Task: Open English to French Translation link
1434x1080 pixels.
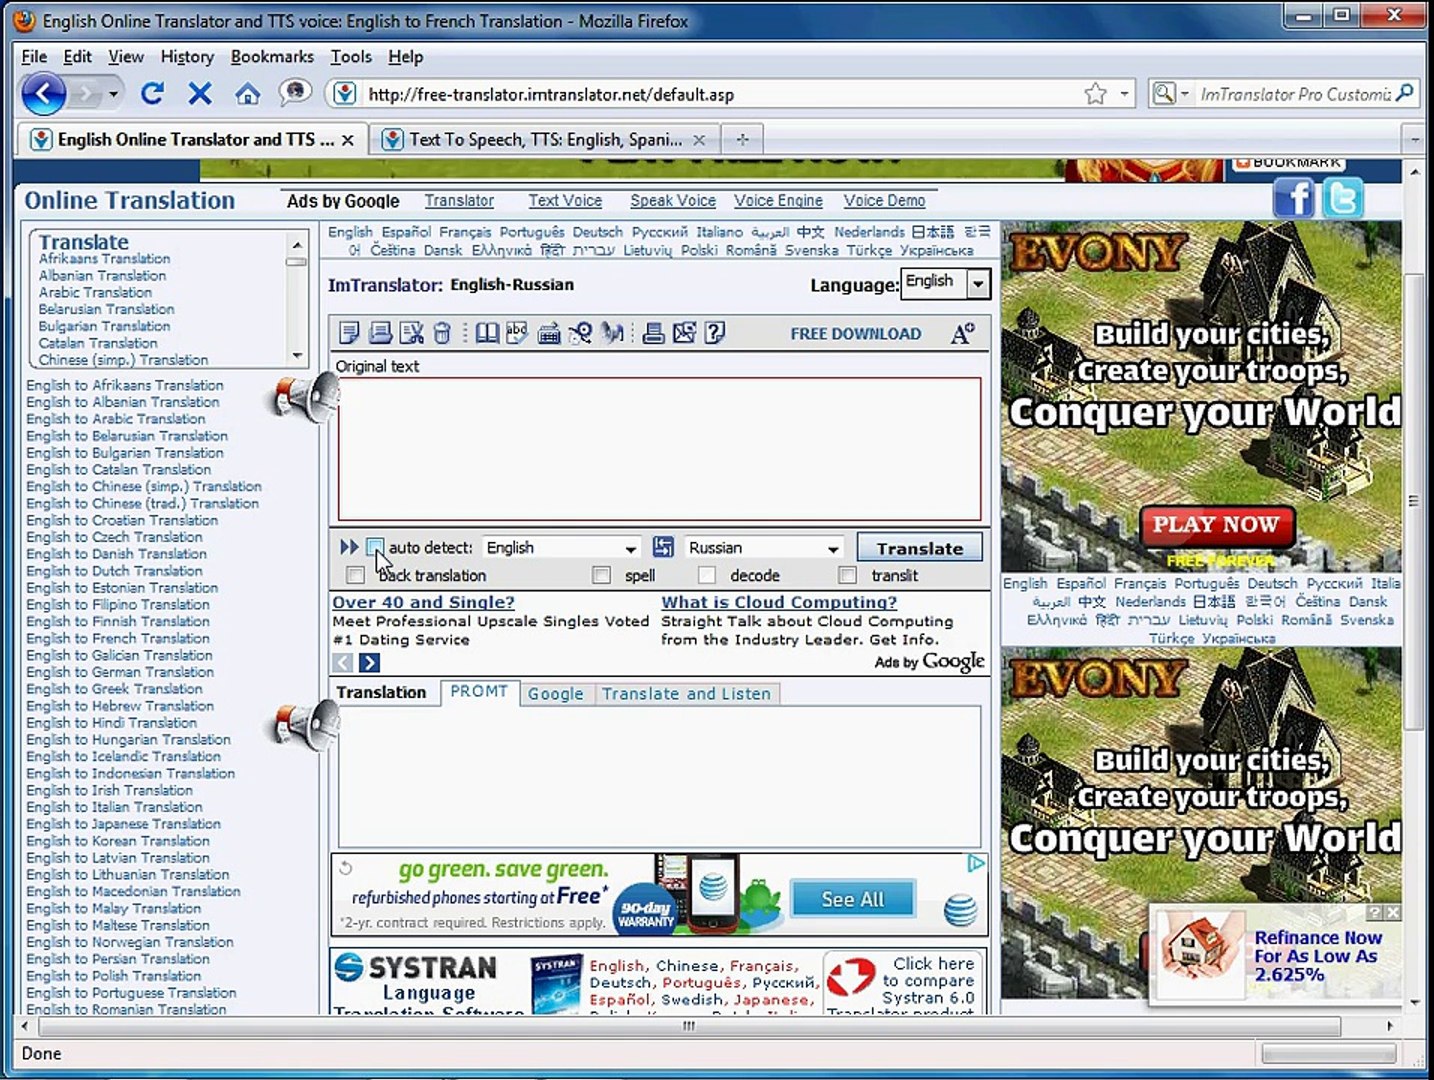Action: click(118, 638)
